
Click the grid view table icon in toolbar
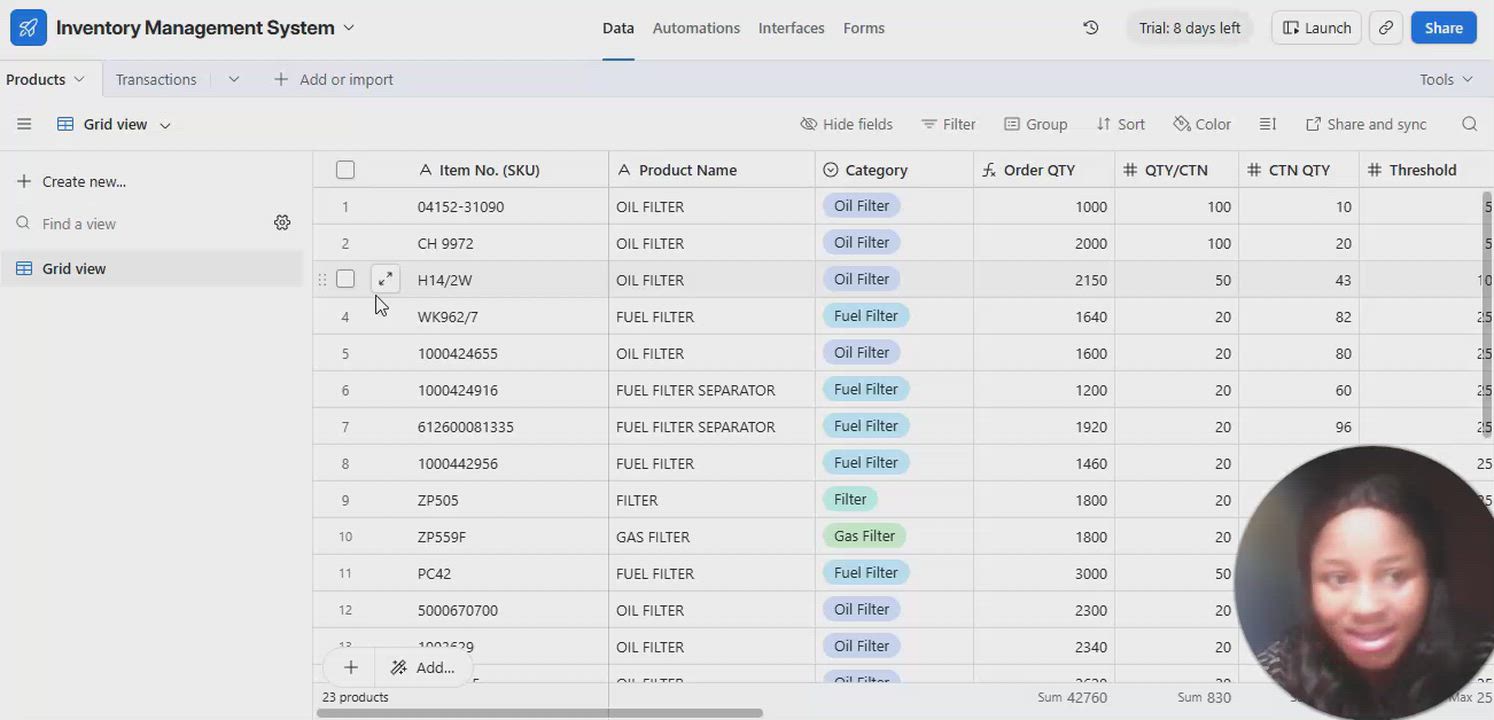[x=65, y=124]
